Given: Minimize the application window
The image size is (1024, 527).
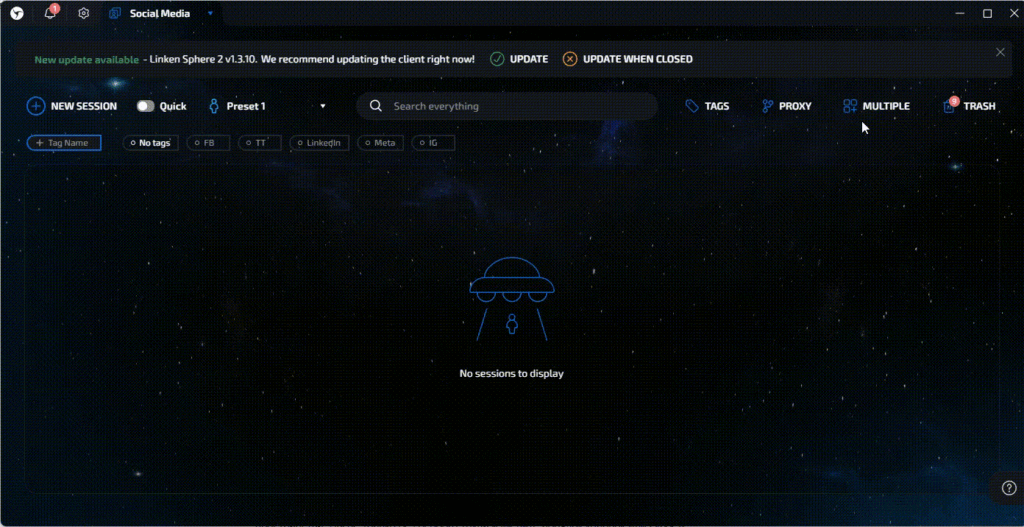Looking at the screenshot, I should (x=960, y=13).
